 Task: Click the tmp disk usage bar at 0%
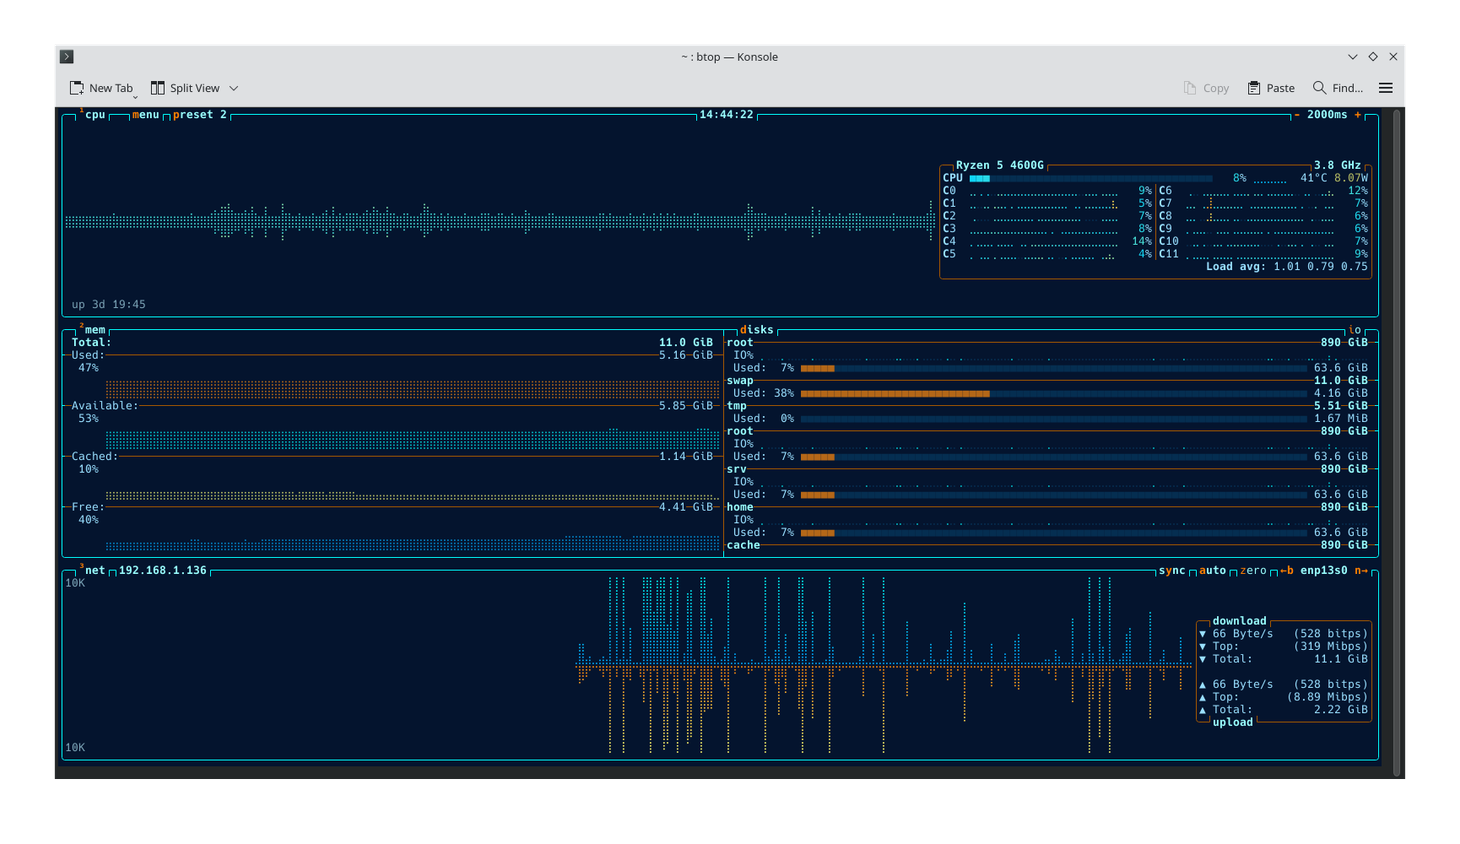click(1053, 419)
